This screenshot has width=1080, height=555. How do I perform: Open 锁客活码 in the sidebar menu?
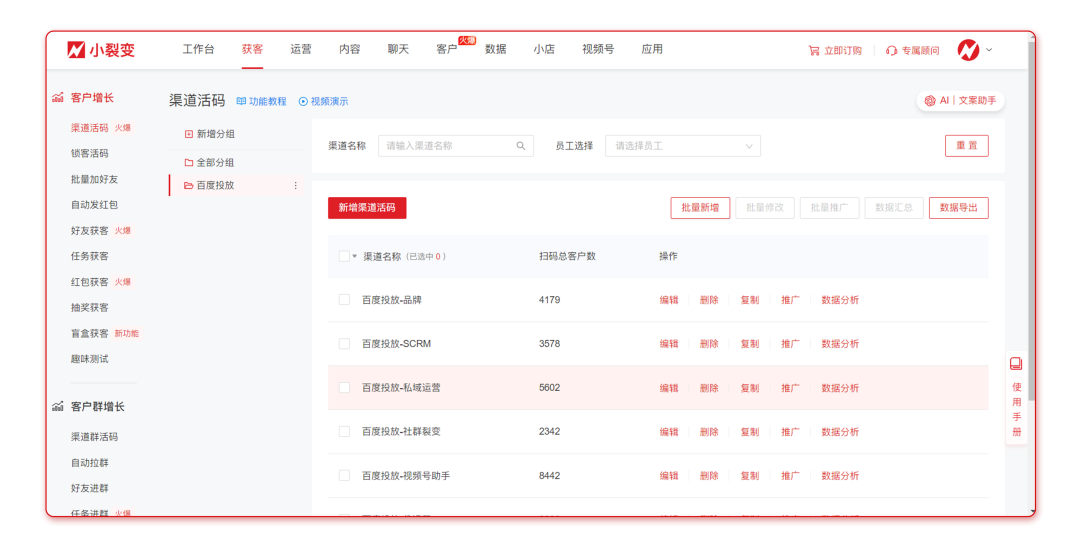tap(90, 154)
